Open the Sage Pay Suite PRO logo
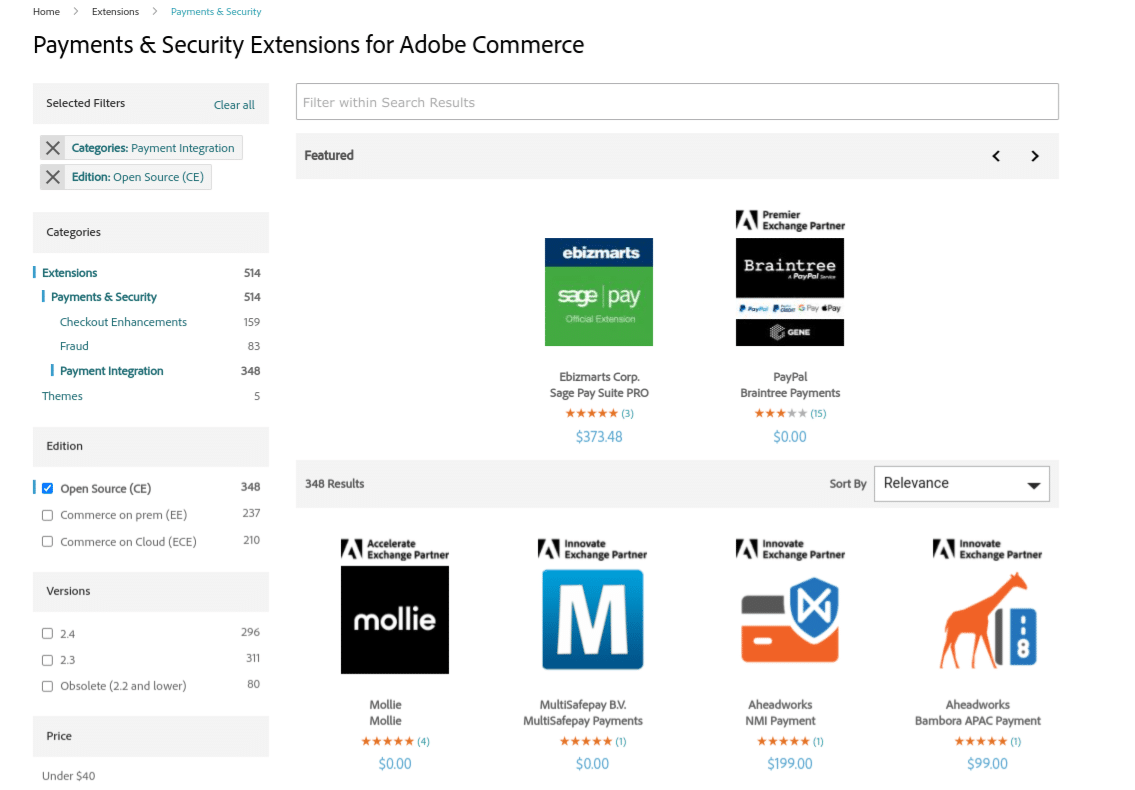1135x790 pixels. 599,292
